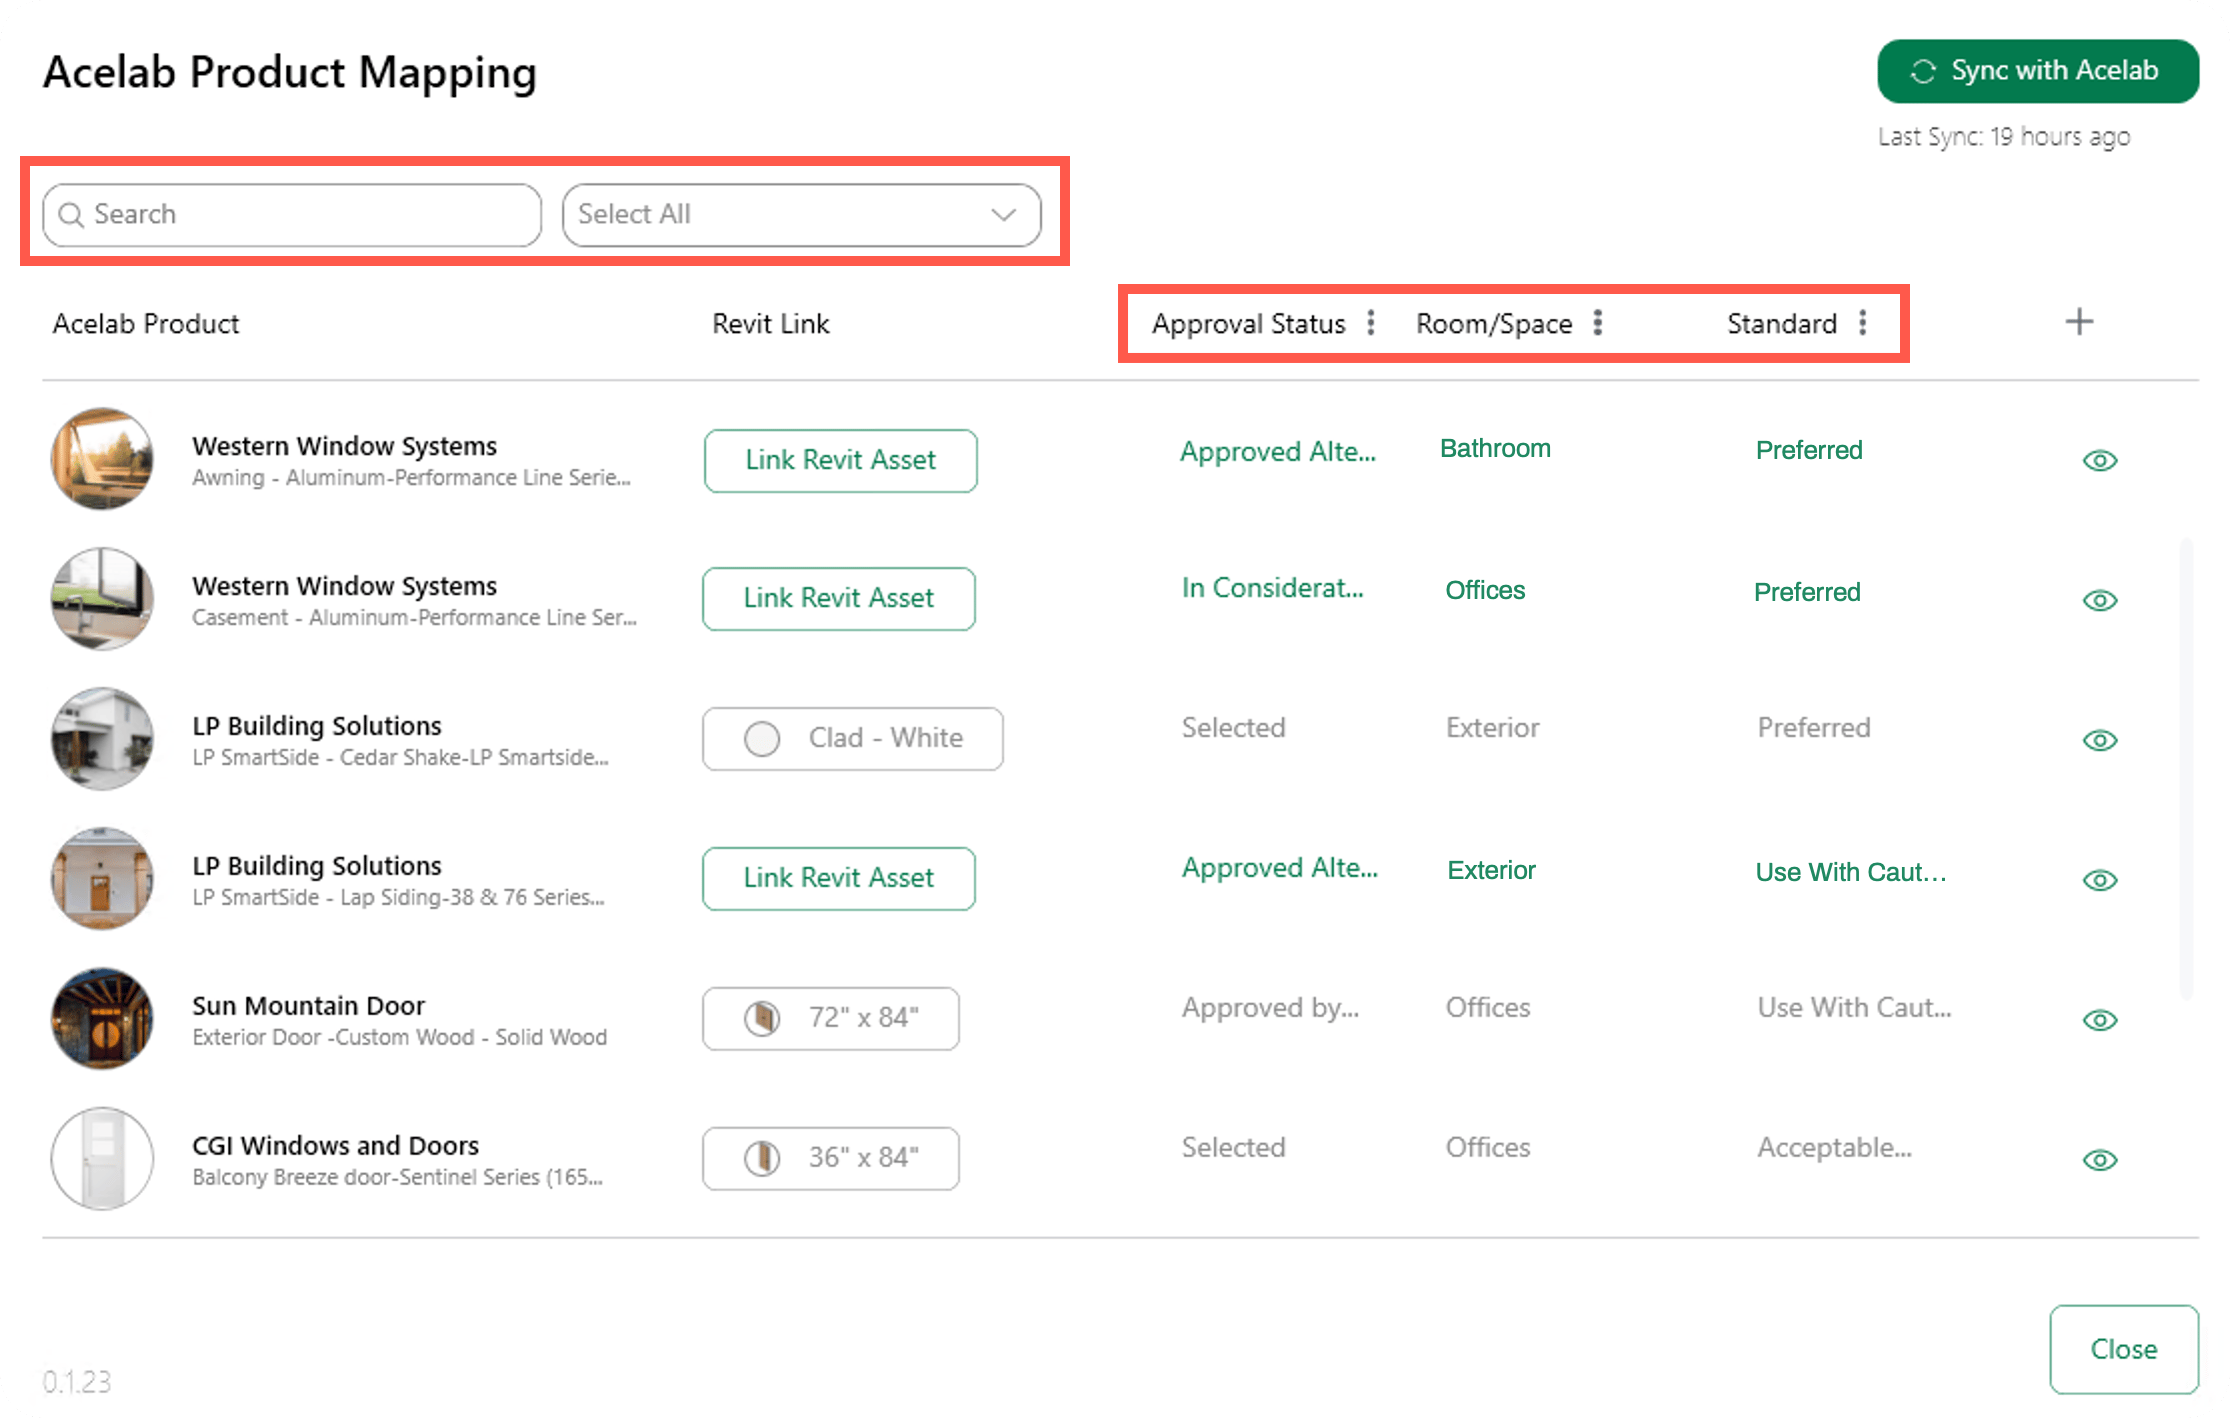The width and height of the screenshot is (2230, 1418).
Task: Open LP SmartSide Lap Siding product thumbnail
Action: pyautogui.click(x=102, y=878)
